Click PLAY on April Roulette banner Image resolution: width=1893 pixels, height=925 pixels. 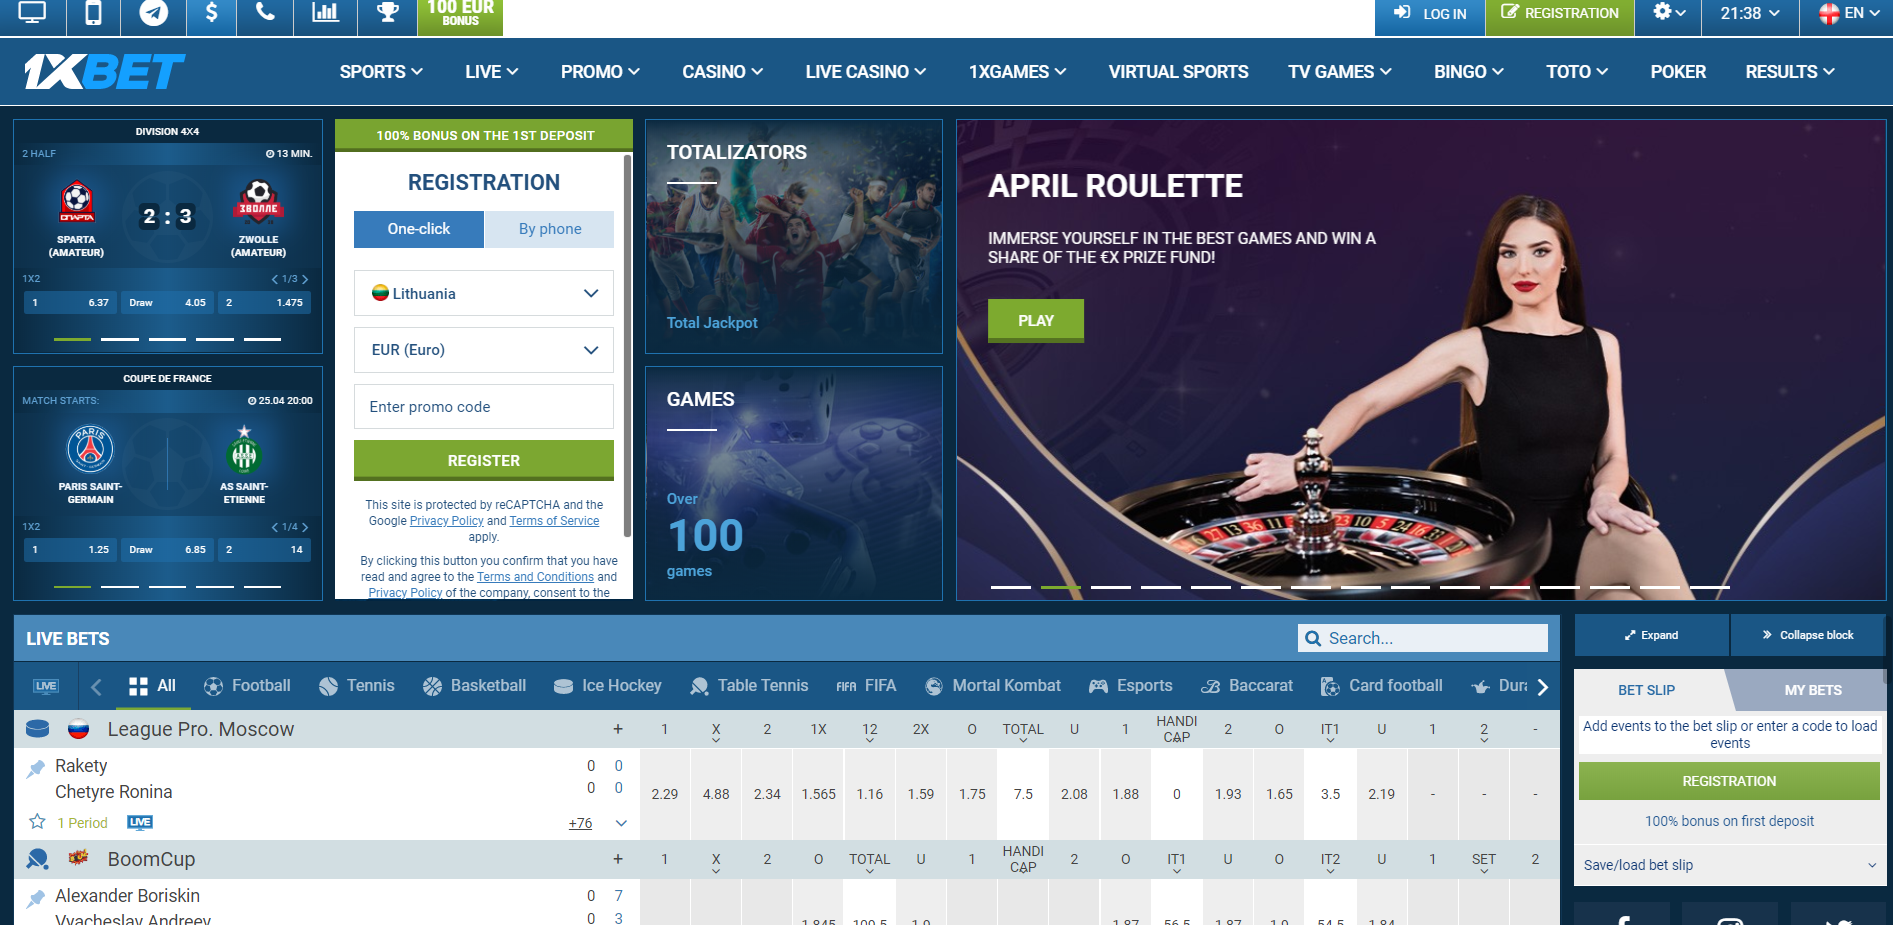pyautogui.click(x=1036, y=321)
